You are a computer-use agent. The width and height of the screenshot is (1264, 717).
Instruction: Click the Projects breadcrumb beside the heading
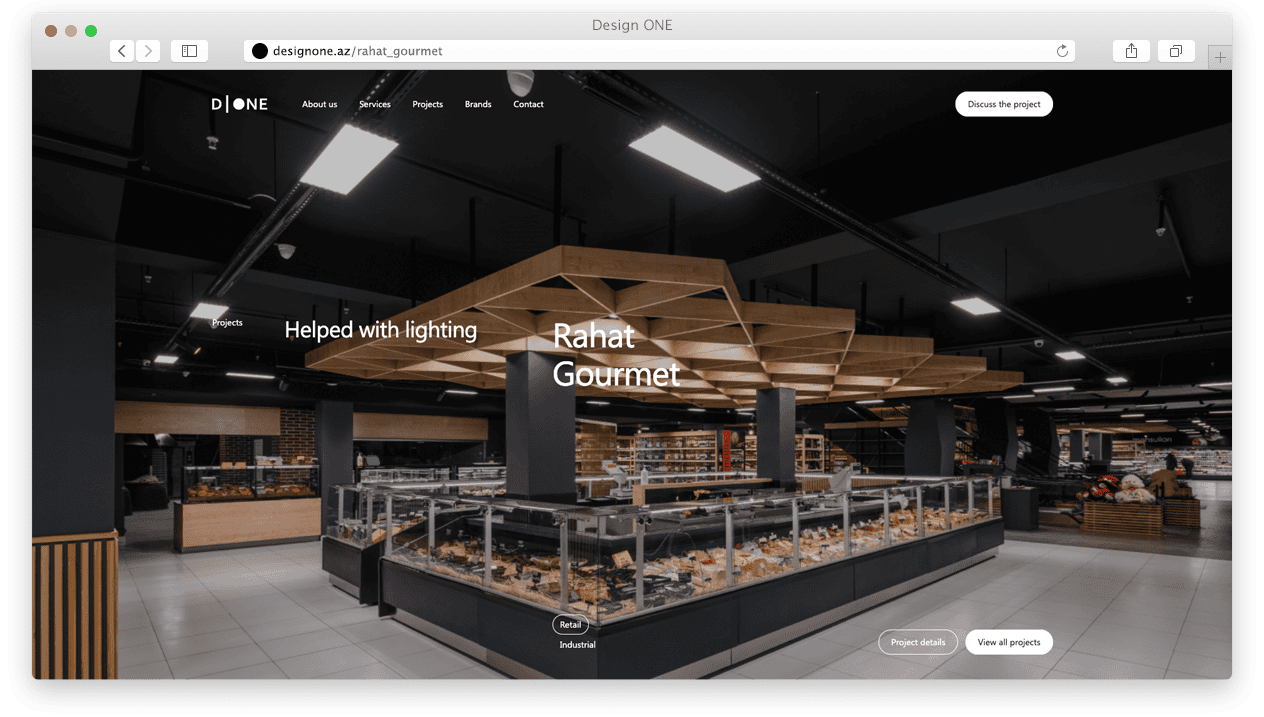coord(227,323)
